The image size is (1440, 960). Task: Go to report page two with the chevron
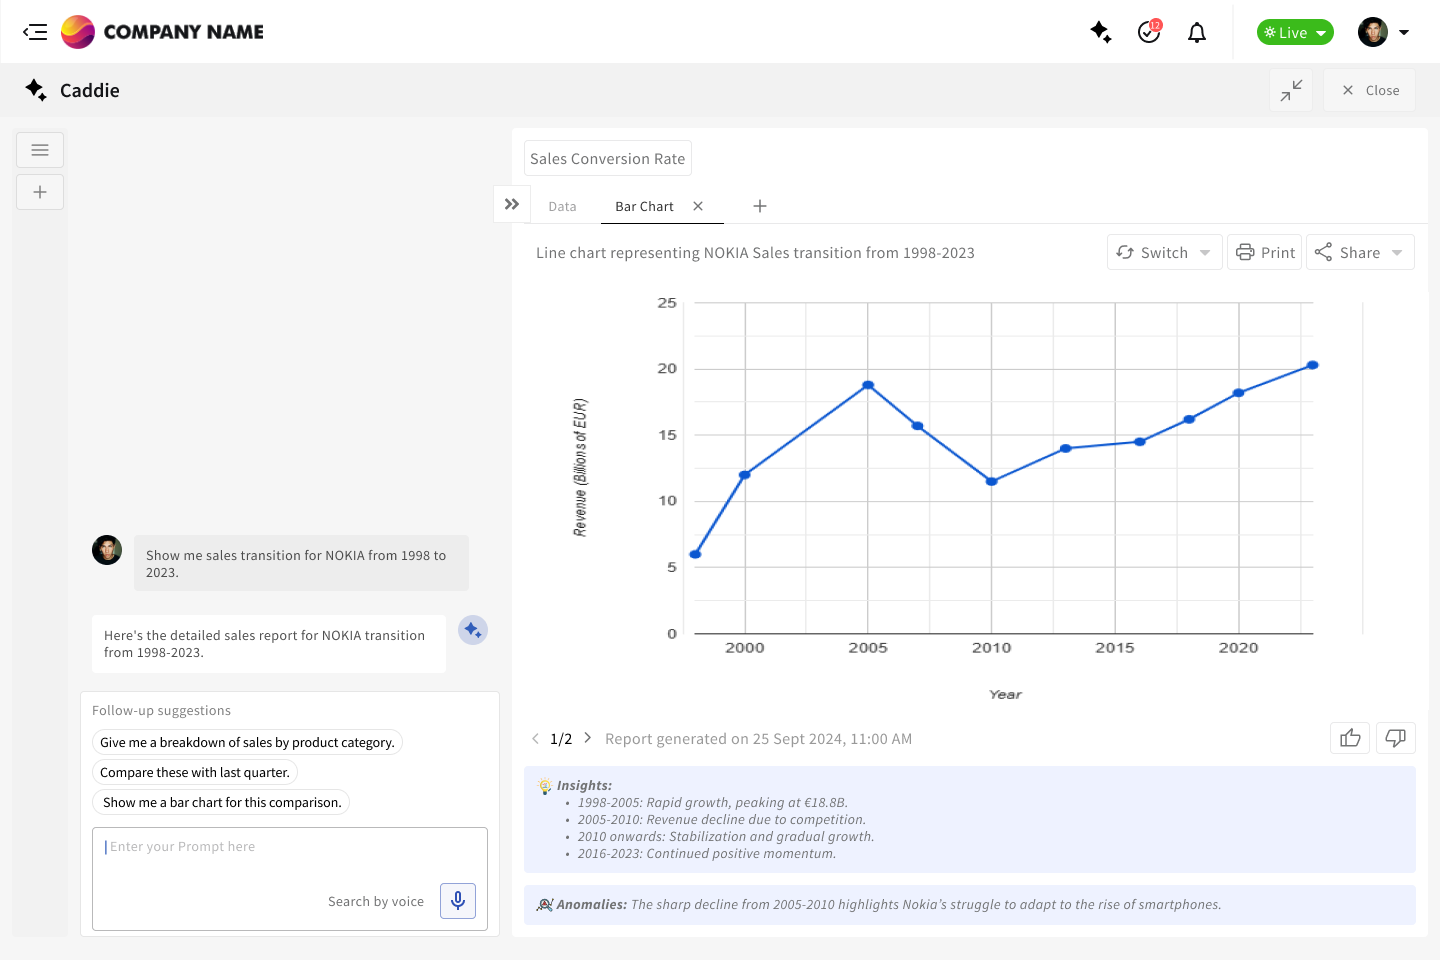pyautogui.click(x=587, y=738)
